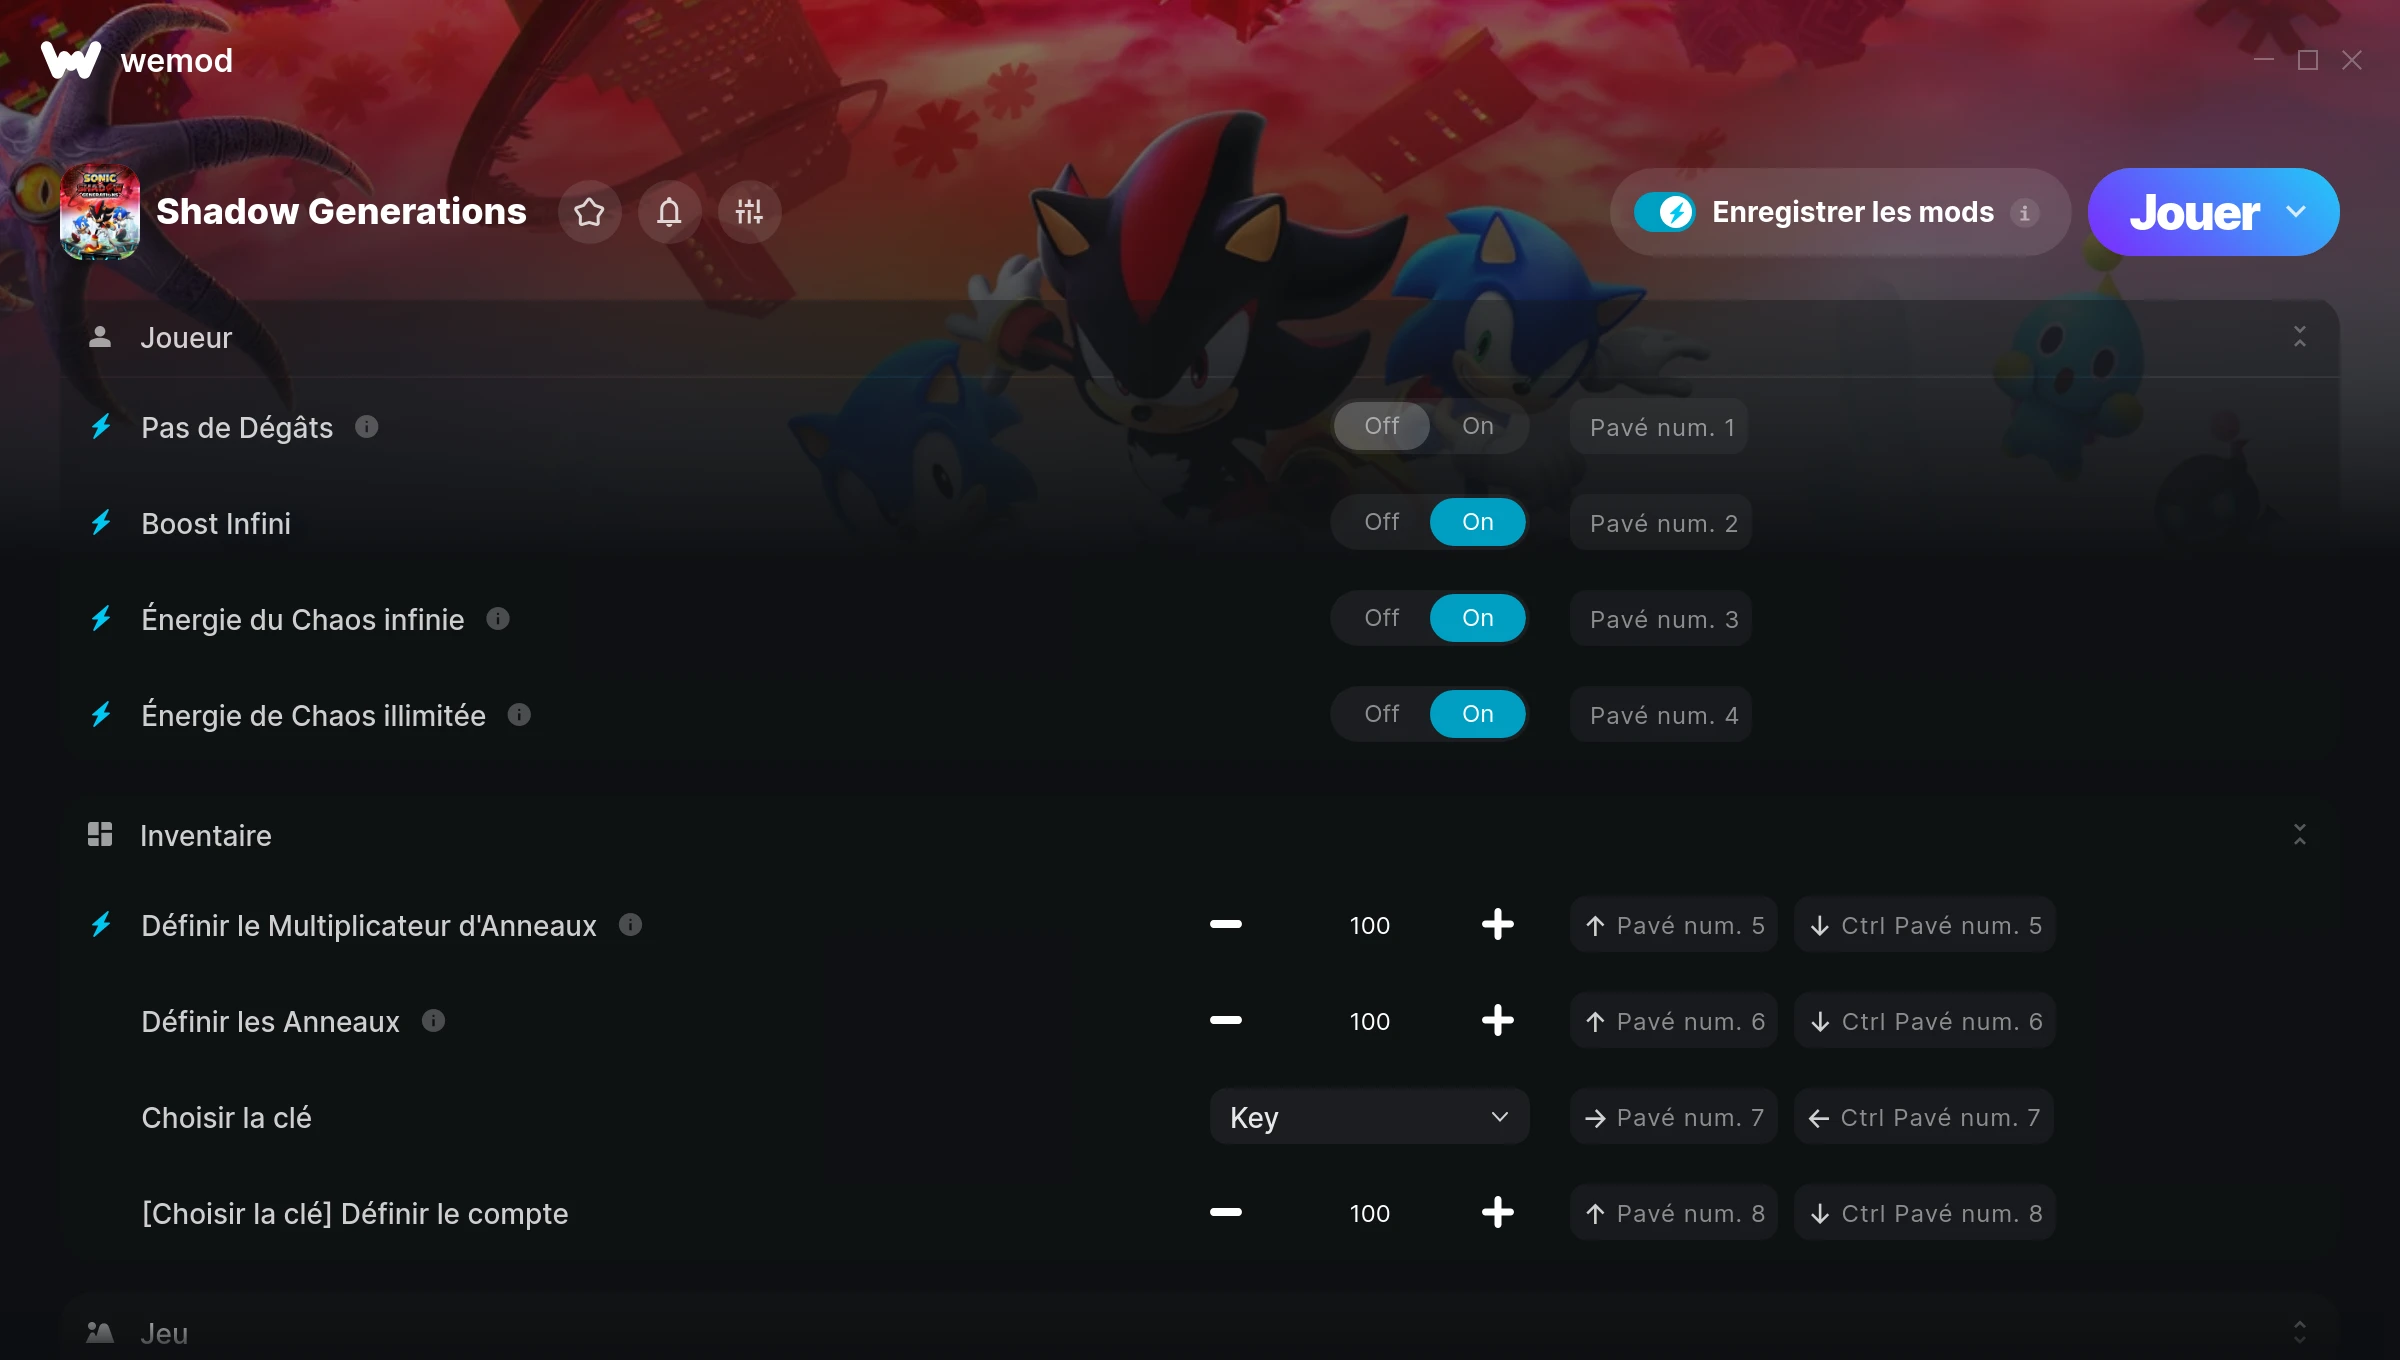Increase Définir les Anneaux with plus button

(x=1497, y=1021)
